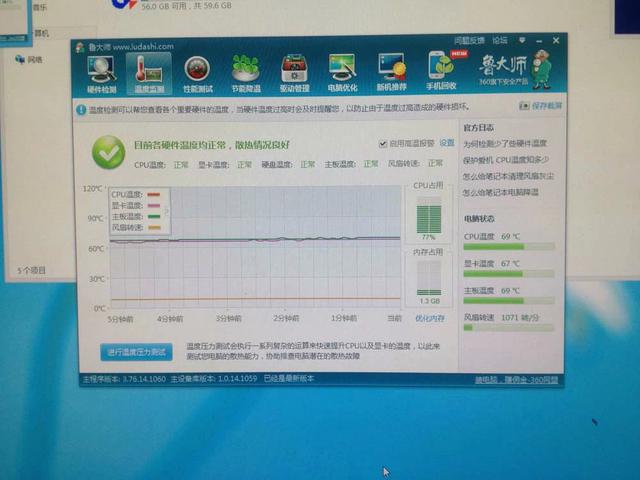This screenshot has height=480, width=640.
Task: Toggle the 启用高温报警 checkbox
Action: click(382, 144)
